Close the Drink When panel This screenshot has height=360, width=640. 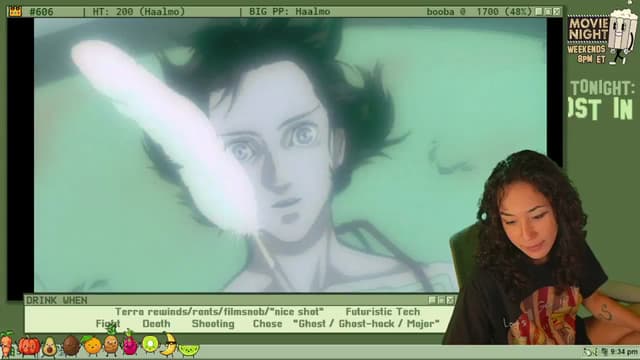click(x=451, y=300)
